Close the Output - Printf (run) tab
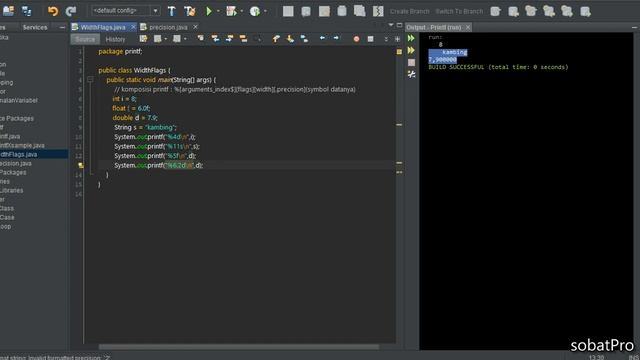Image resolution: width=640 pixels, height=360 pixels. click(468, 27)
